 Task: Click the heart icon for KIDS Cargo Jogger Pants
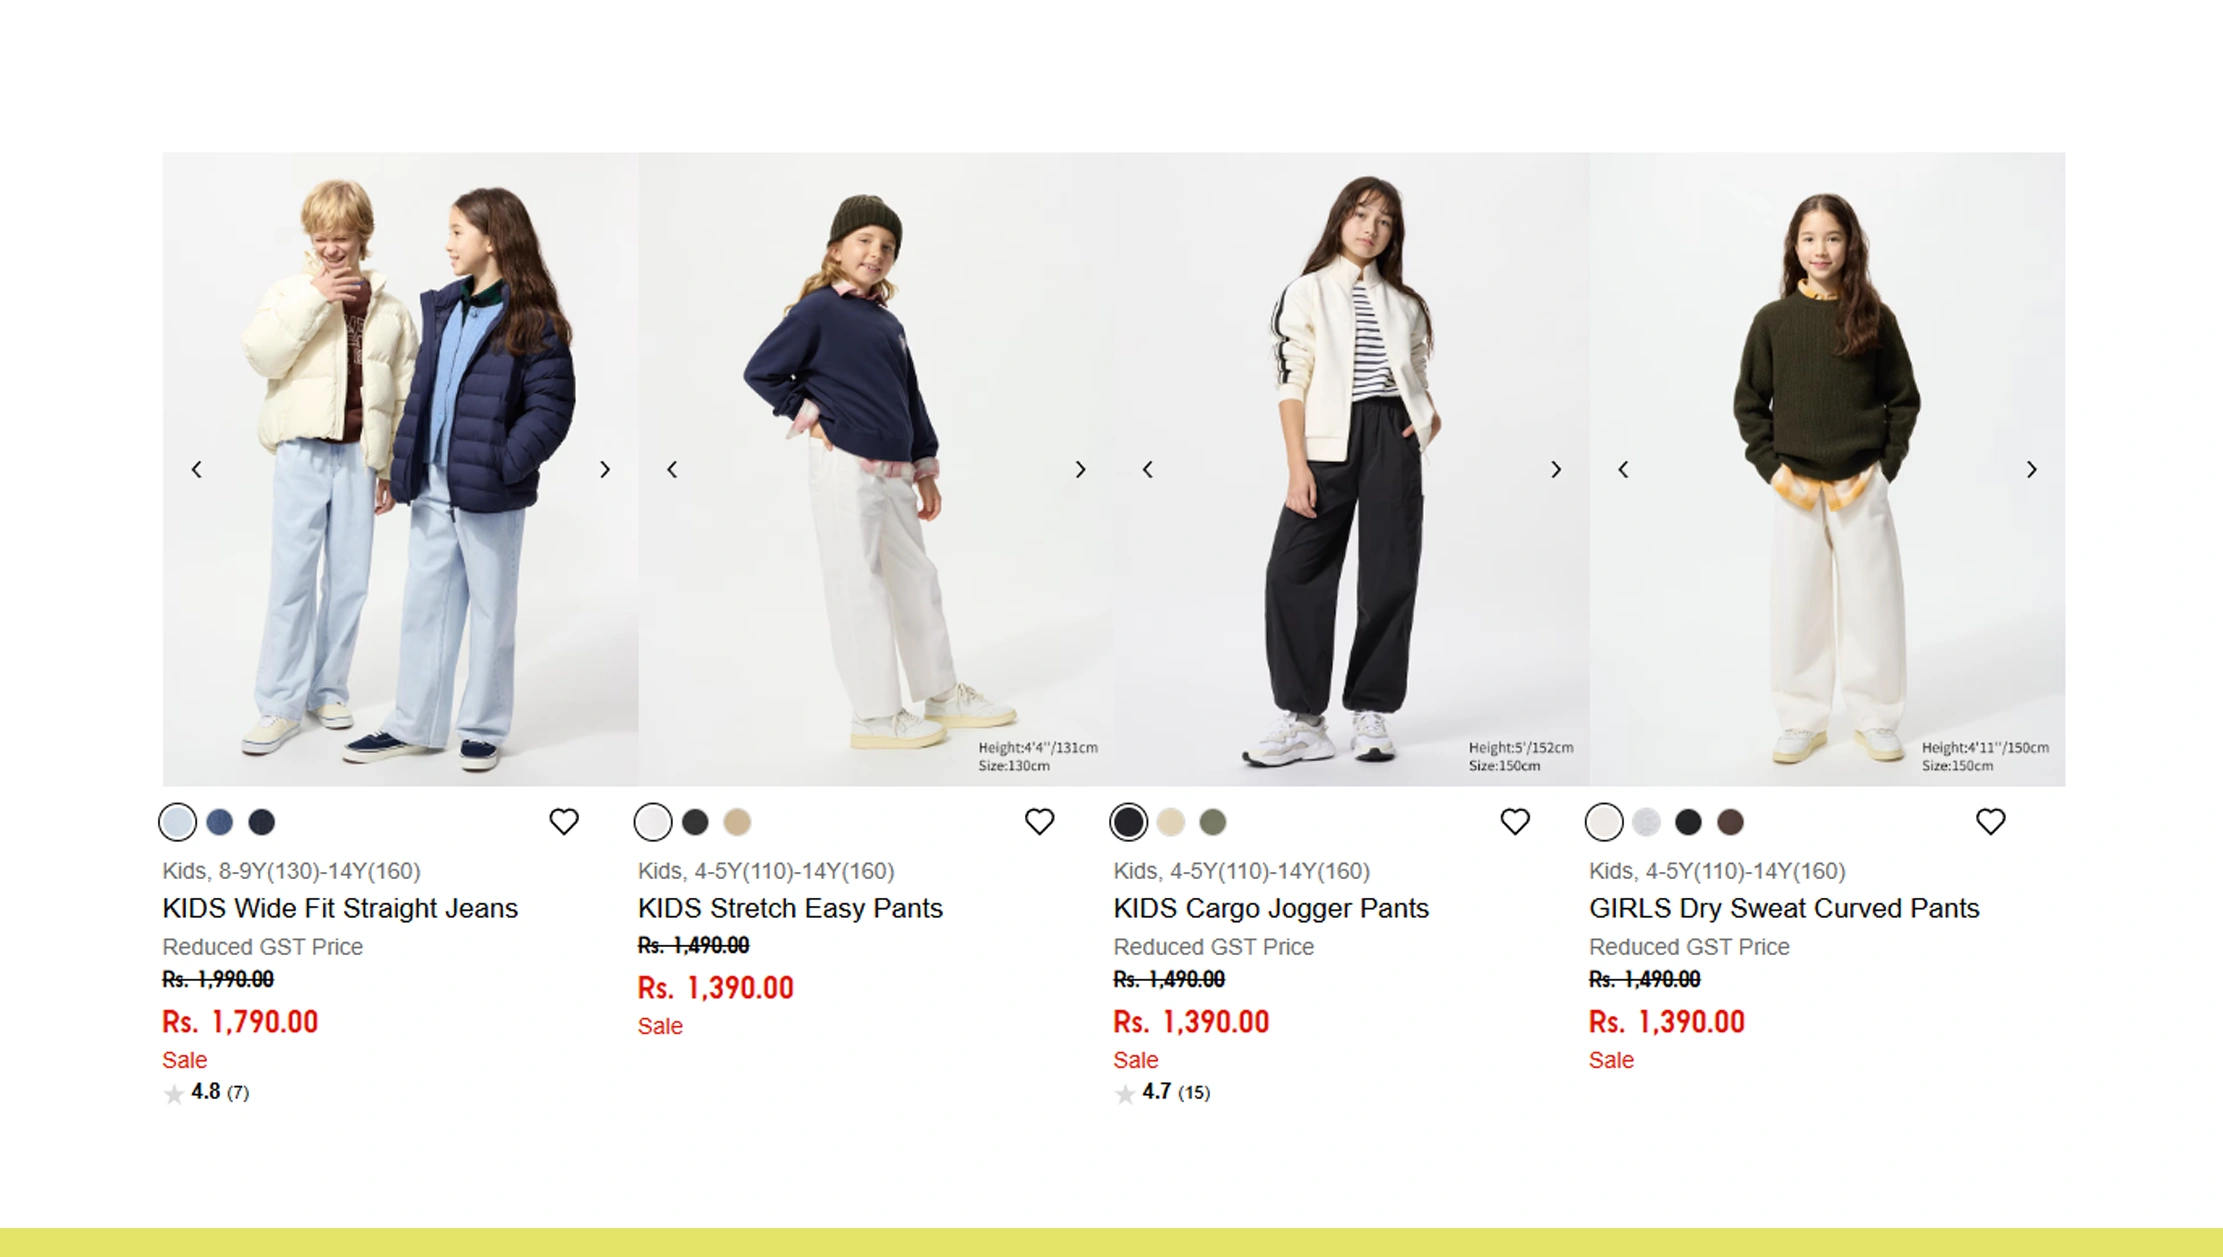[1515, 822]
